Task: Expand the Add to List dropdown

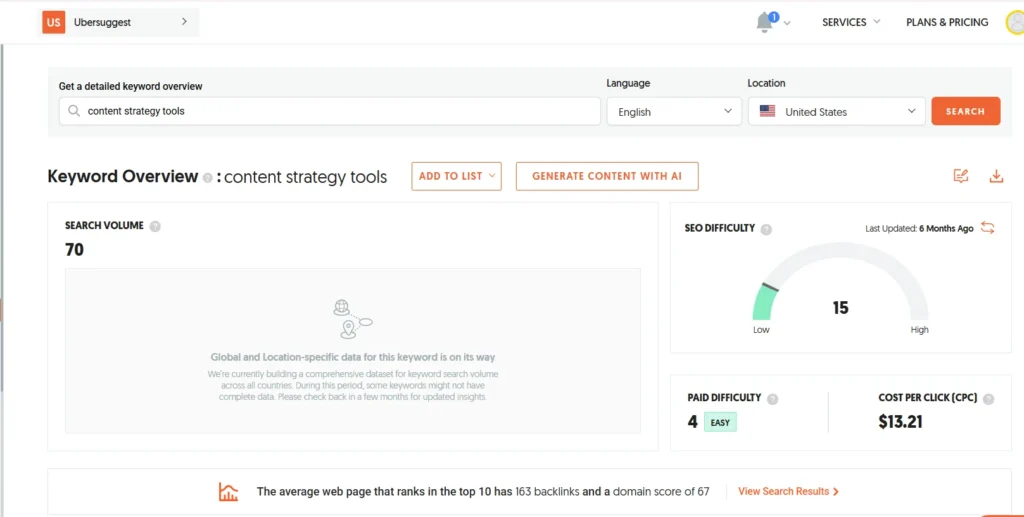Action: click(456, 176)
